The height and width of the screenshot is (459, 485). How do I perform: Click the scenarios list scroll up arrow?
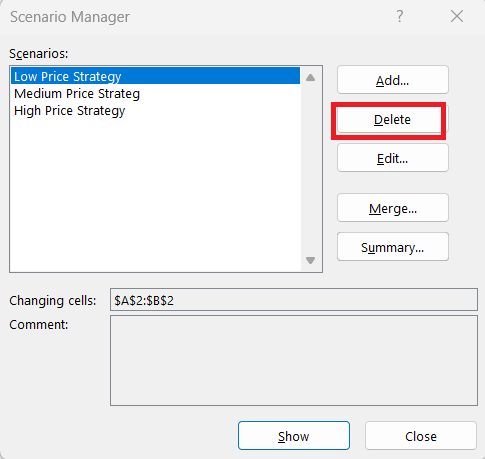point(310,78)
